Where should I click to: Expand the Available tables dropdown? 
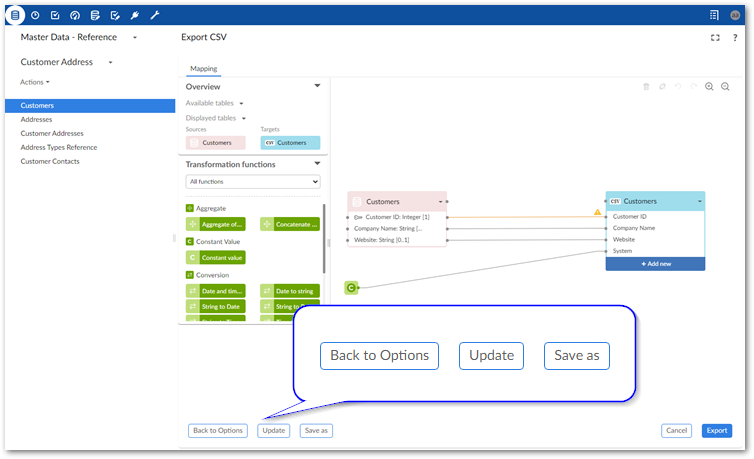tap(241, 103)
